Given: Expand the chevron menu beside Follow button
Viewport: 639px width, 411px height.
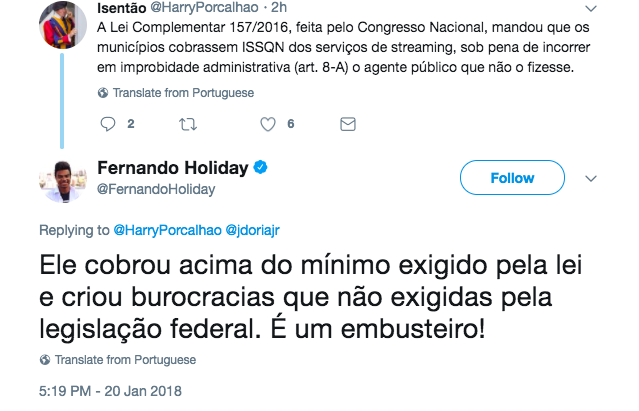Looking at the screenshot, I should tap(590, 178).
